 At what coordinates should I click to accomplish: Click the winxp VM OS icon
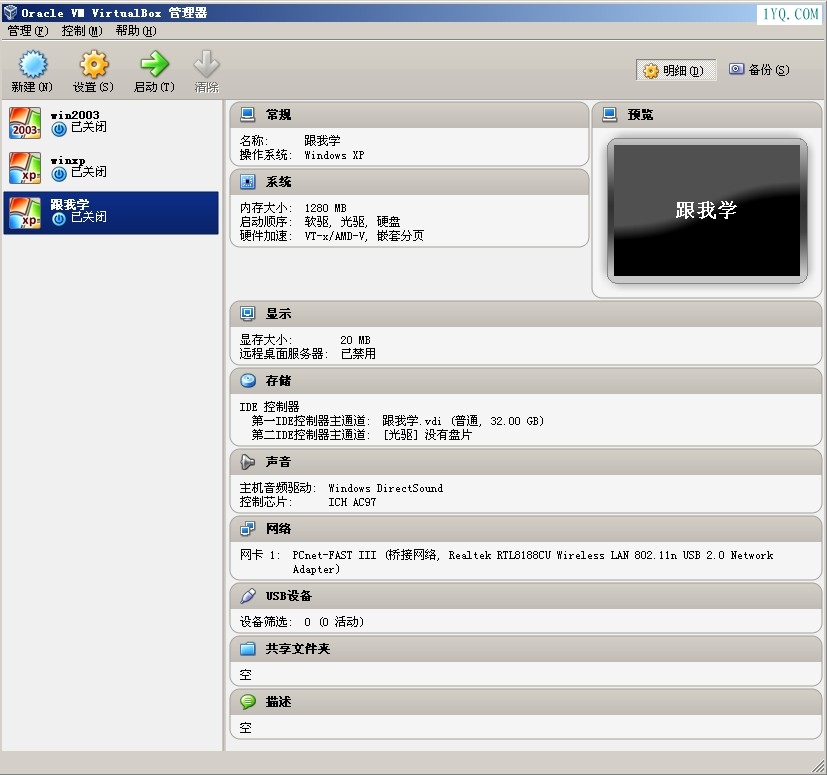pos(25,168)
